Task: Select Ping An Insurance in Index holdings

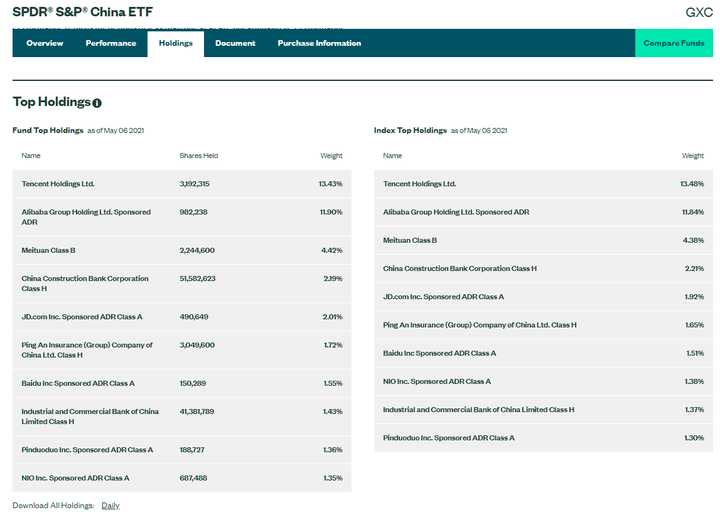Action: click(x=480, y=325)
